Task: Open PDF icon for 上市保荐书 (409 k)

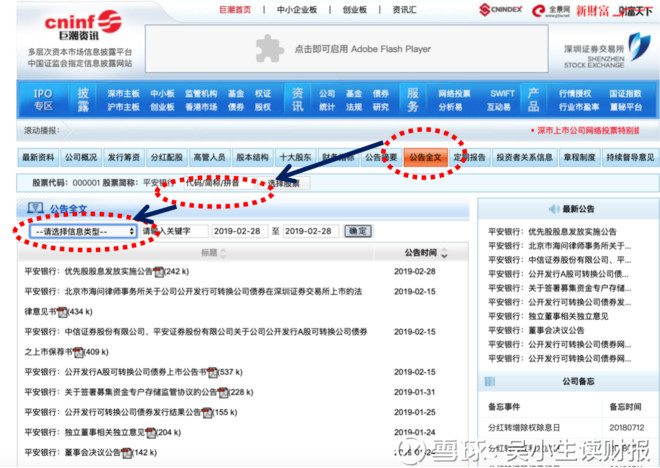Action: pos(78,352)
